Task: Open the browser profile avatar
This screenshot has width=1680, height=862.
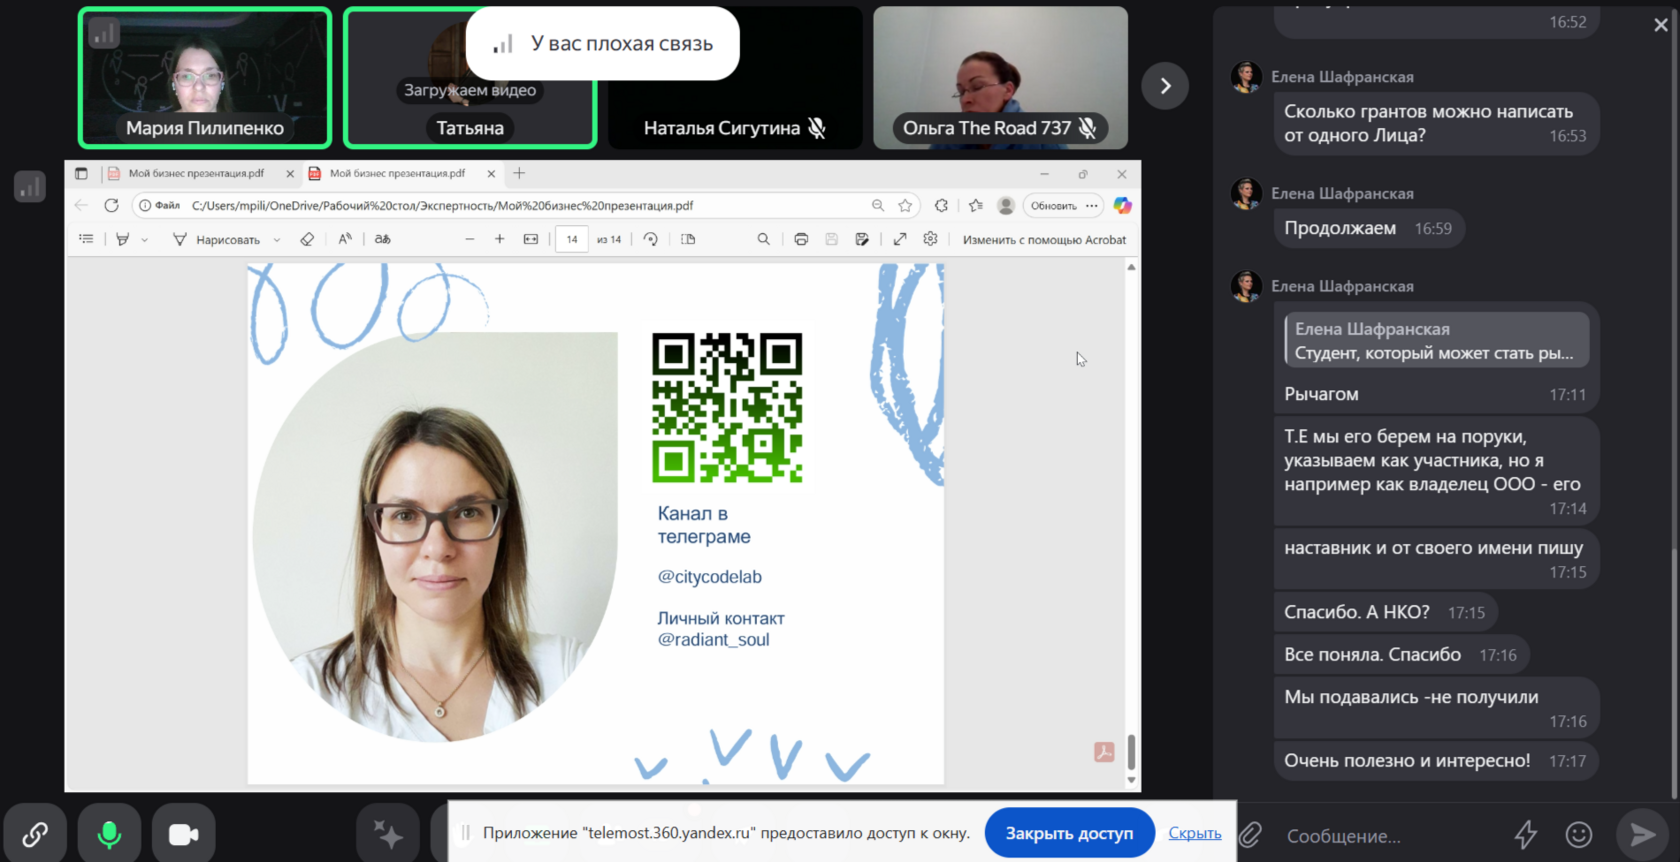Action: pyautogui.click(x=1006, y=205)
